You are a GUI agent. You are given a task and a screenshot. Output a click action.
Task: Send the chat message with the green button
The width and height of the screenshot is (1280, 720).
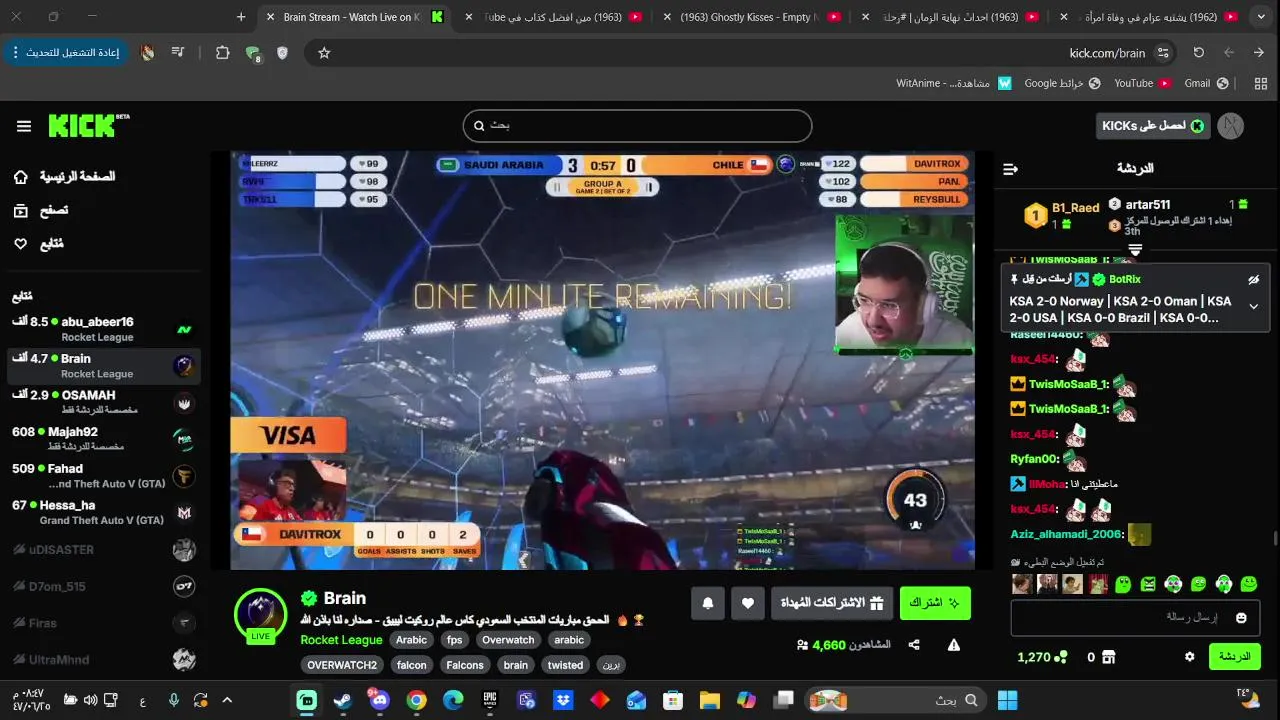[x=1234, y=657]
